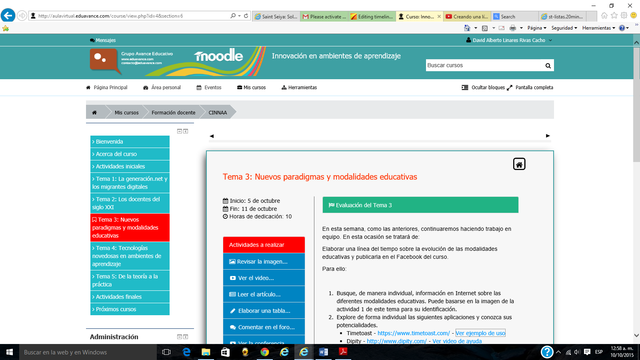This screenshot has width=640, height=360.
Task: Open Revisar la imagen activity
Action: click(x=264, y=262)
